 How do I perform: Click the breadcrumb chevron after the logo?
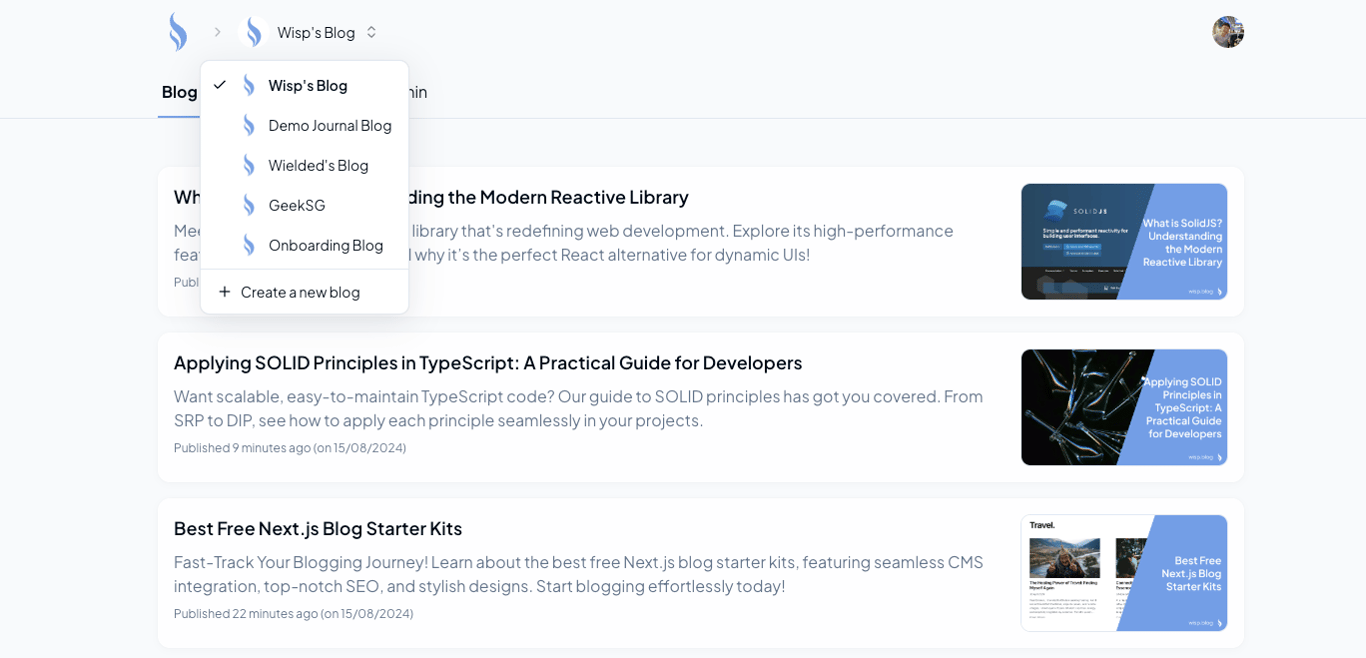218,32
